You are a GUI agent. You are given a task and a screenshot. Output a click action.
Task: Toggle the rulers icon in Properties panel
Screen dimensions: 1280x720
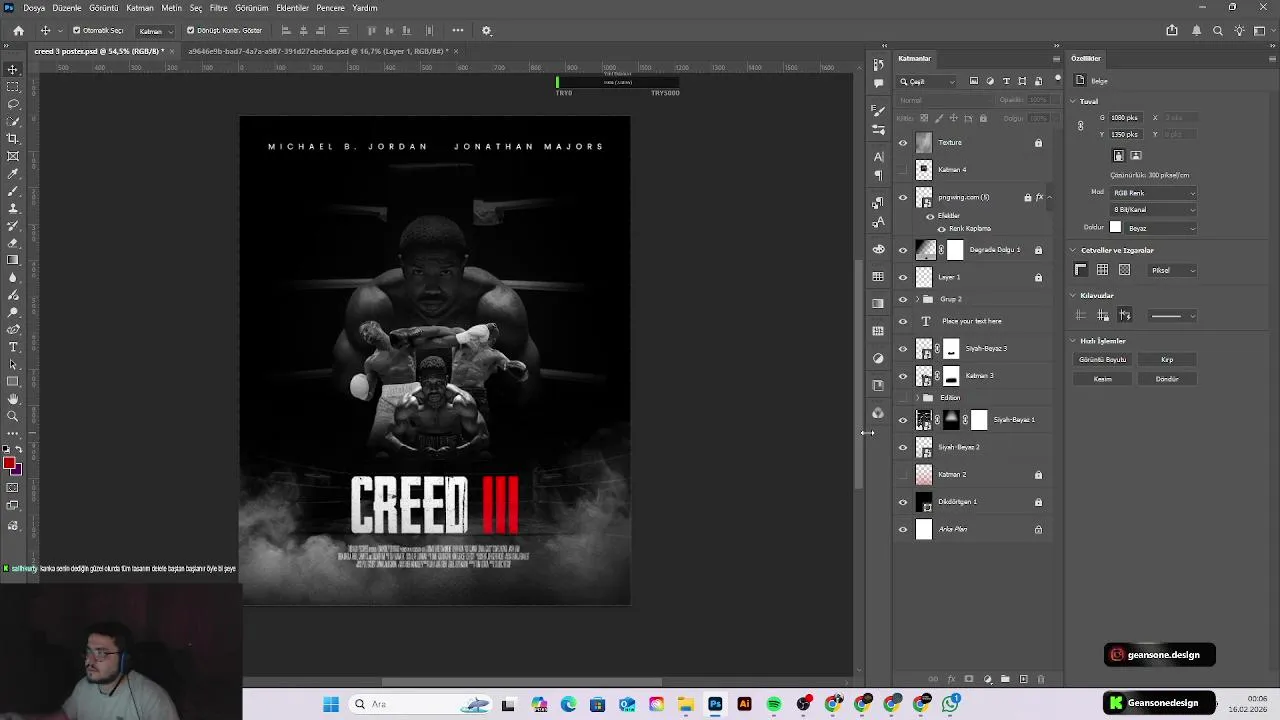(1081, 270)
